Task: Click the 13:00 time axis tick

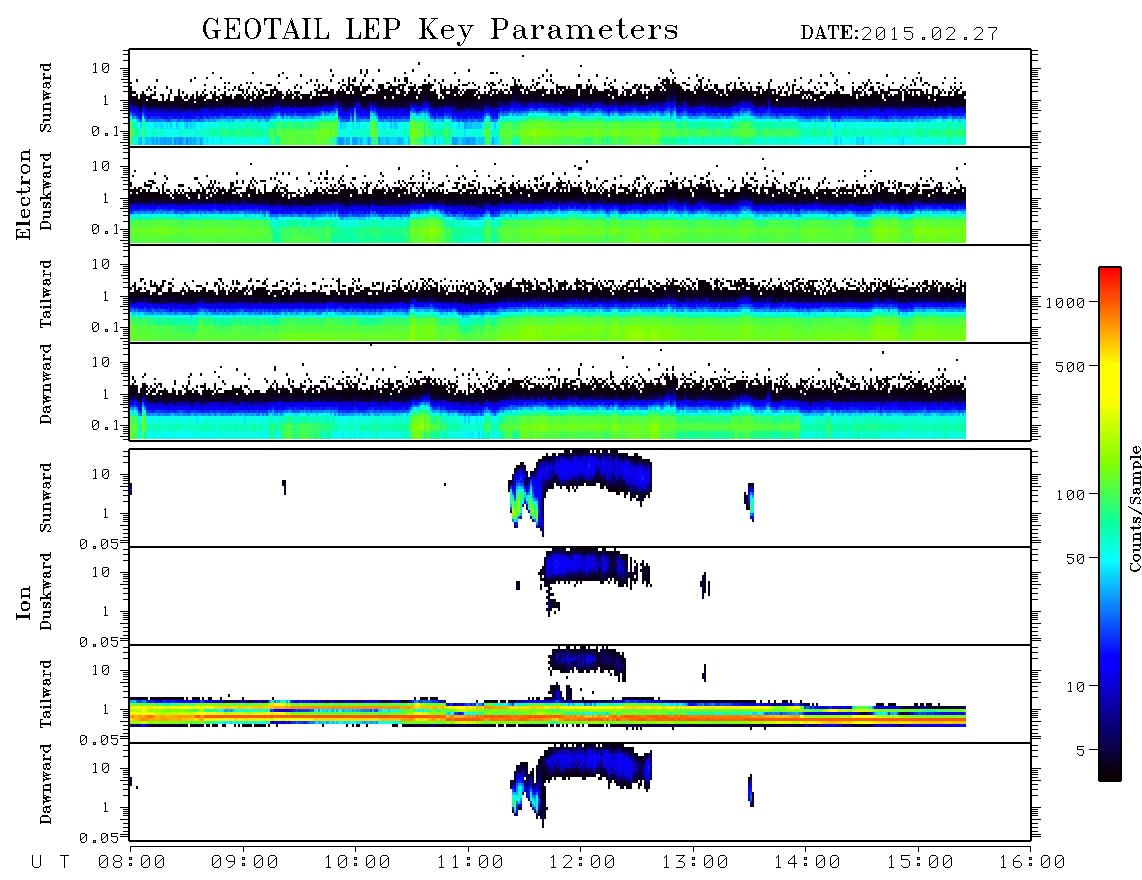Action: [x=695, y=862]
